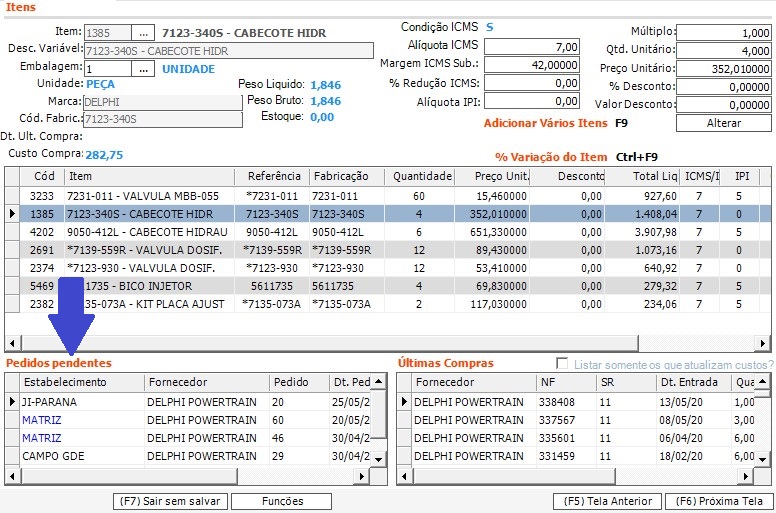This screenshot has width=776, height=513.
Task: Click Estabelecimento column header
Action: pos(82,382)
